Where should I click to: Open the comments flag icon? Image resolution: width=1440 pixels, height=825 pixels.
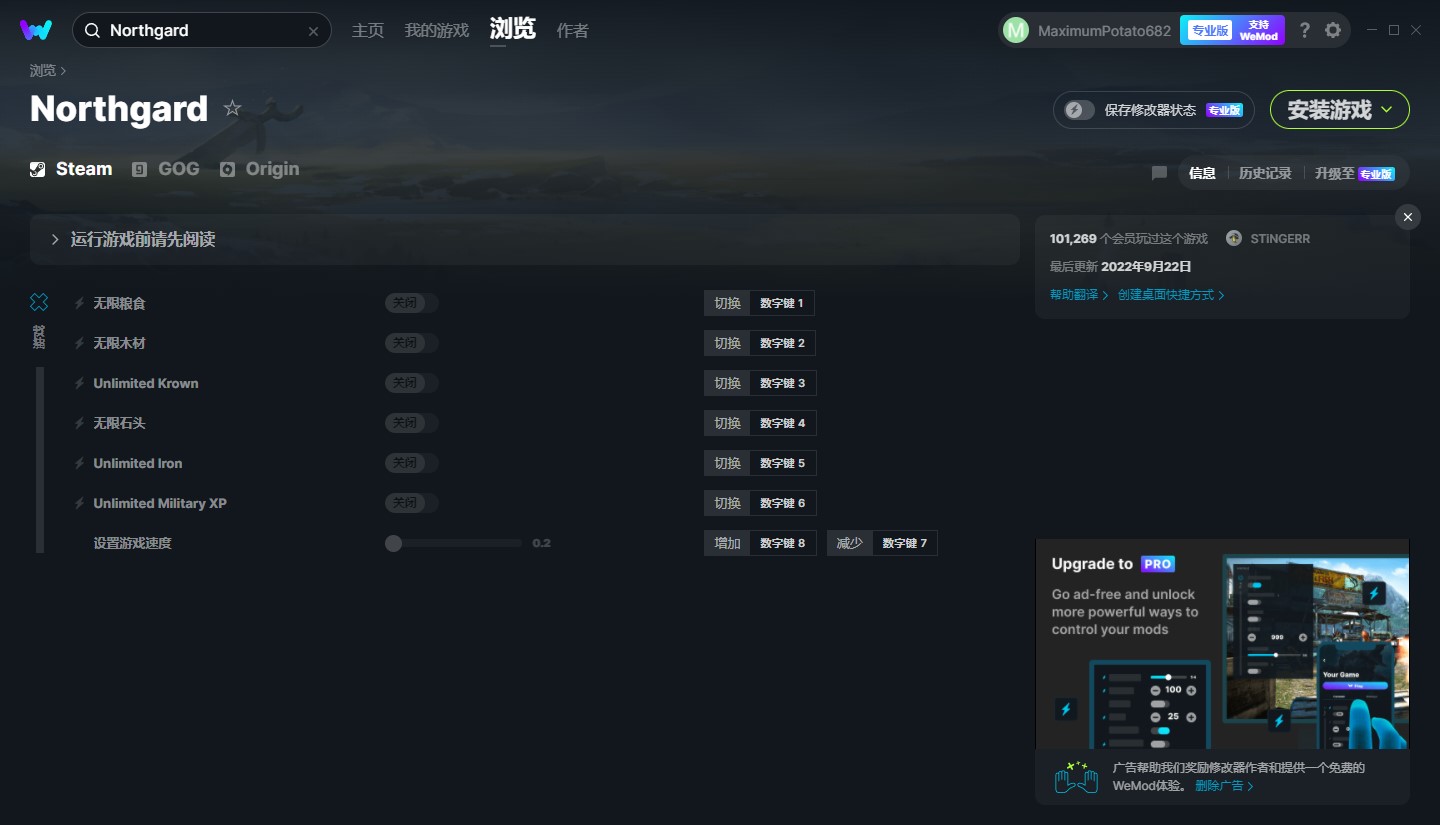coord(1159,173)
